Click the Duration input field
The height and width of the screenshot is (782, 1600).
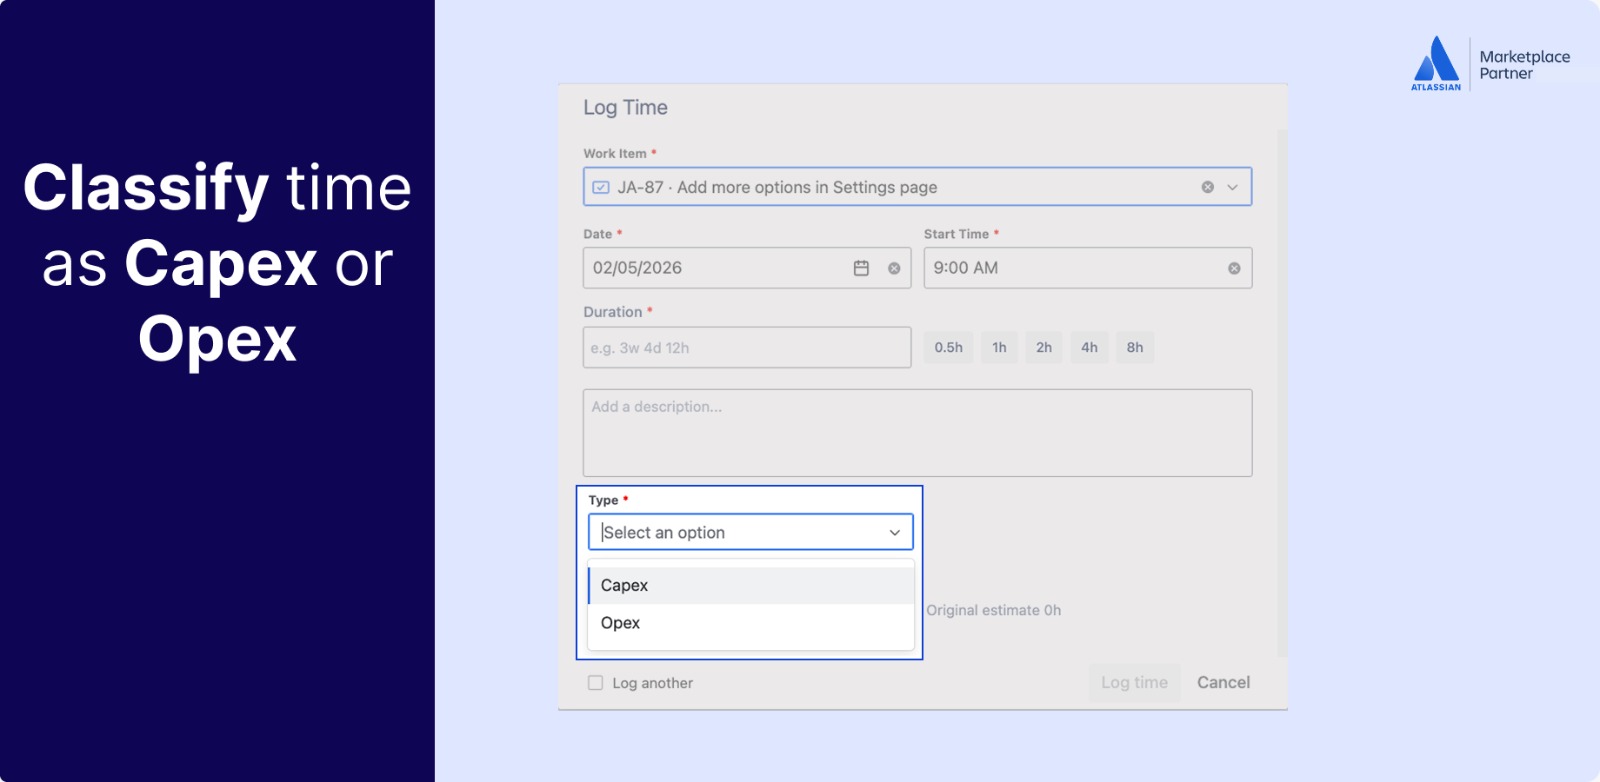[x=747, y=348]
